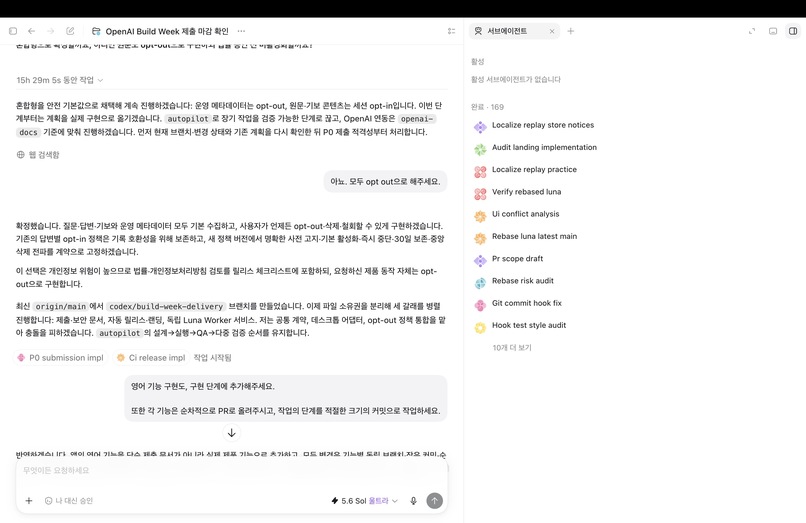The image size is (806, 523).
Task: Toggle the bottom panel layout icon
Action: coord(773,31)
